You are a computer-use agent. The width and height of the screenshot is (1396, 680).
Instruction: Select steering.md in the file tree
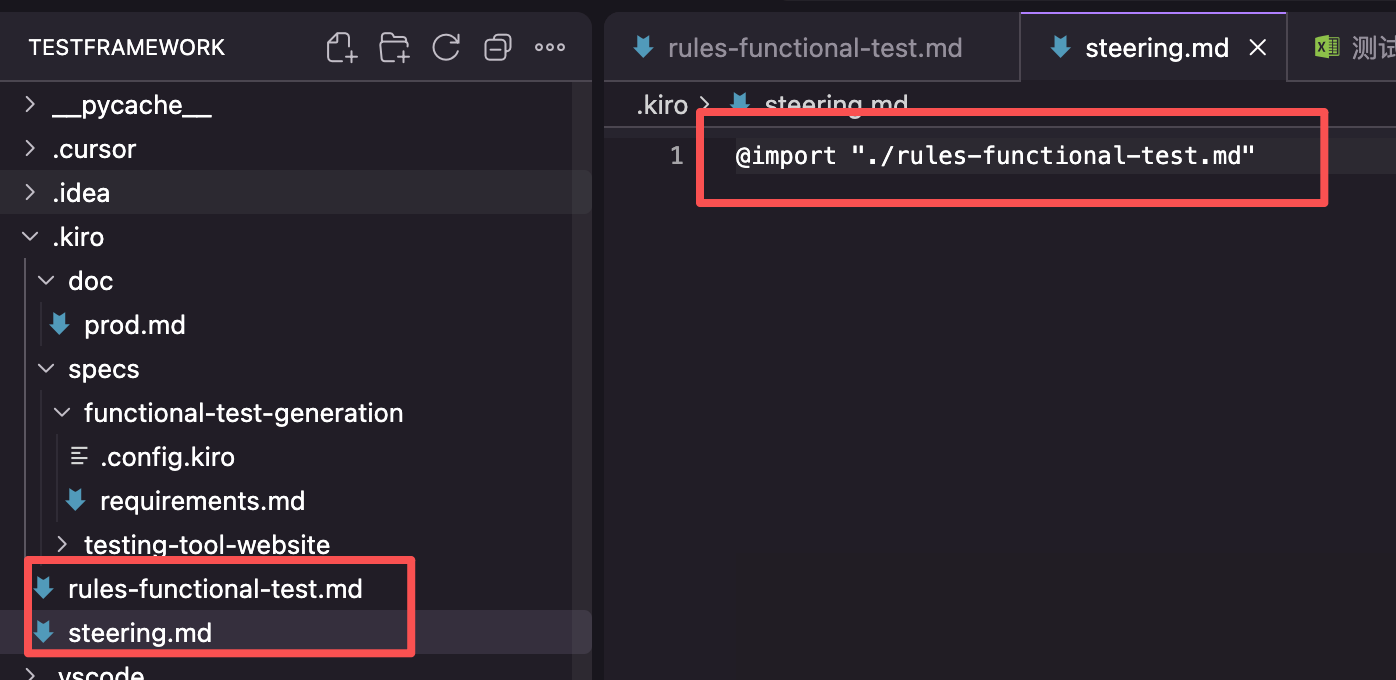pos(140,633)
